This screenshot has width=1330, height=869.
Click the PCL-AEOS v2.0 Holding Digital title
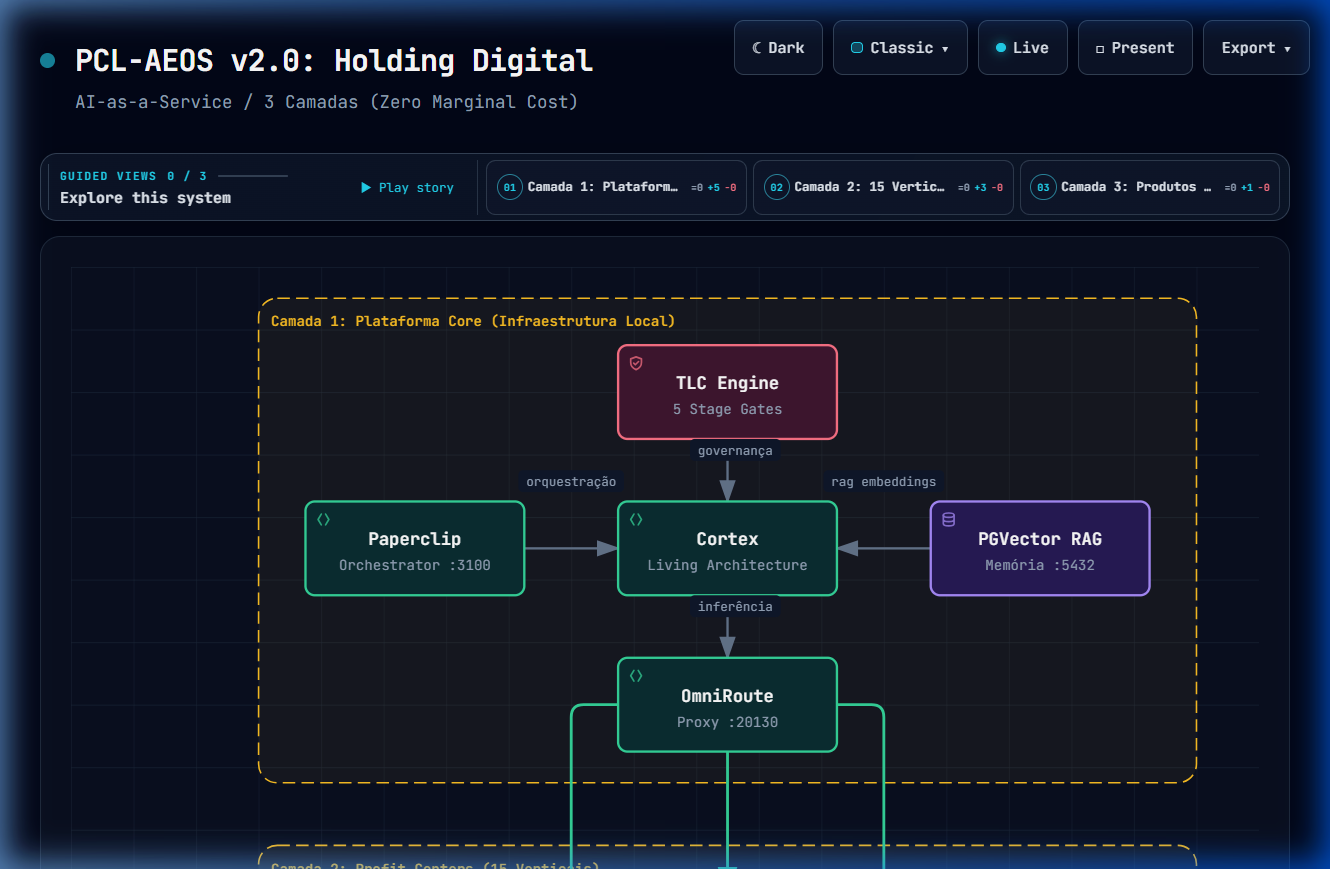coord(334,61)
